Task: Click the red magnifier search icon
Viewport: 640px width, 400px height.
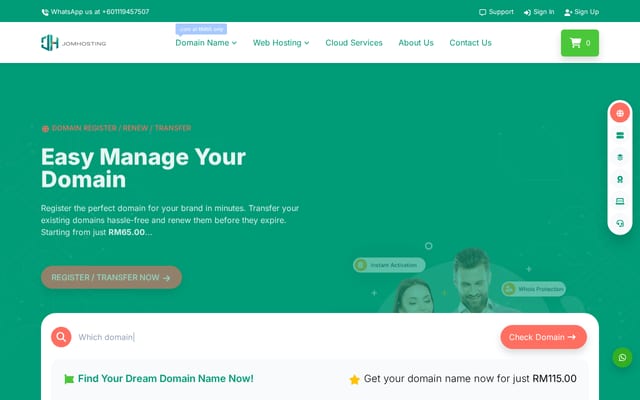Action: (61, 337)
